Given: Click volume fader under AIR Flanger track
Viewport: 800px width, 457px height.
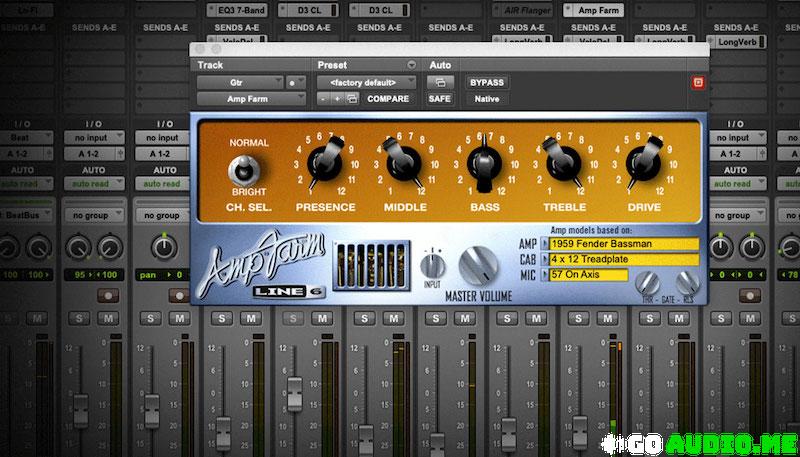Looking at the screenshot, I should (x=509, y=434).
